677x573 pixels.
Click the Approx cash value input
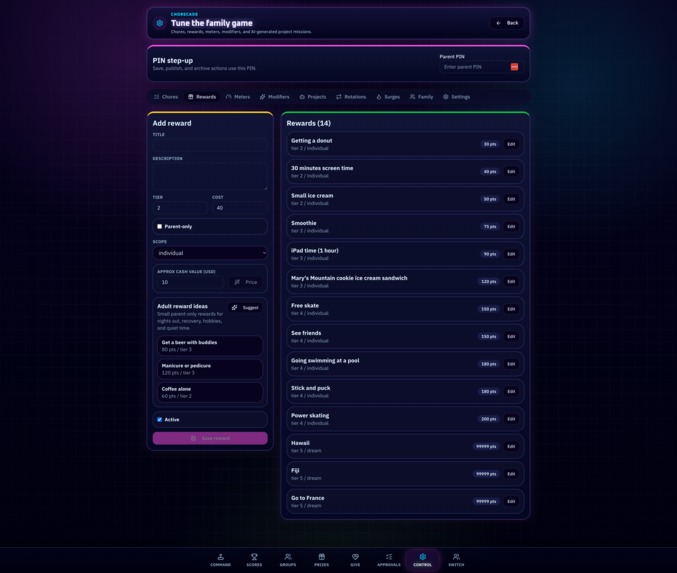click(190, 282)
